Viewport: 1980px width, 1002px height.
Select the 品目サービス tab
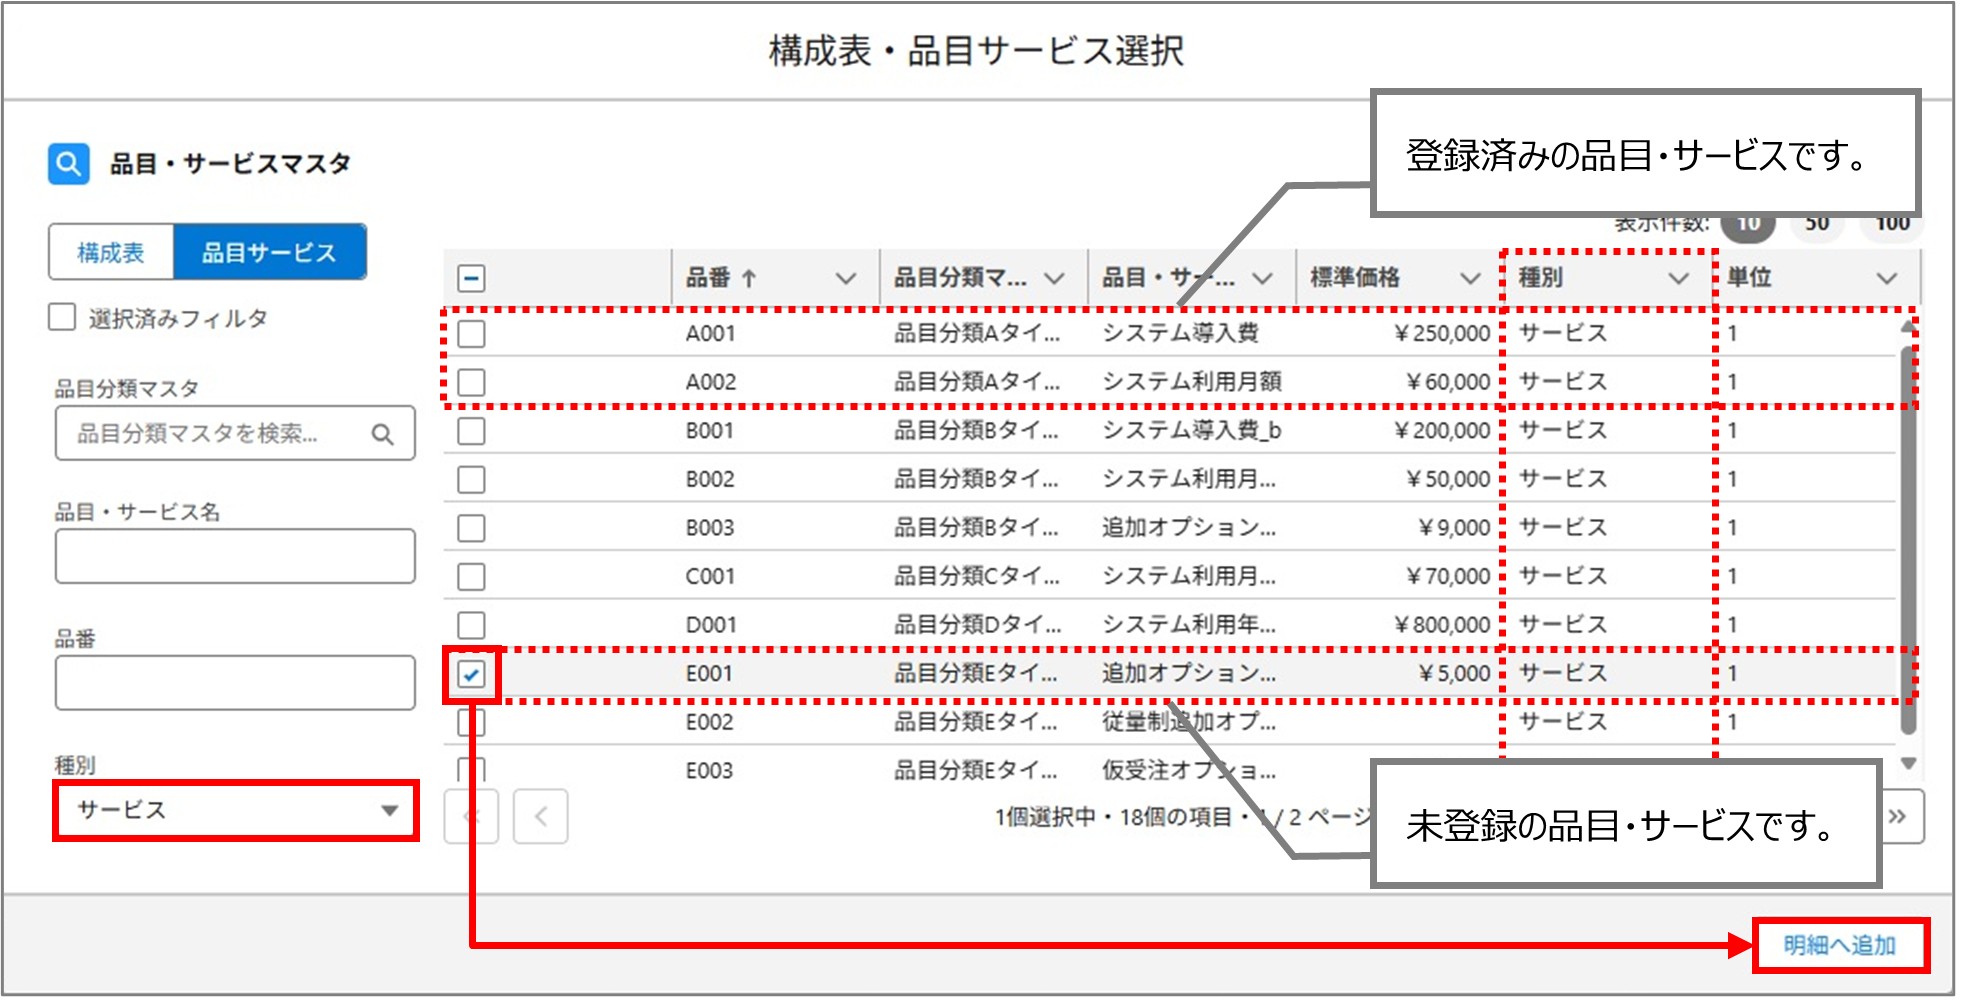268,251
